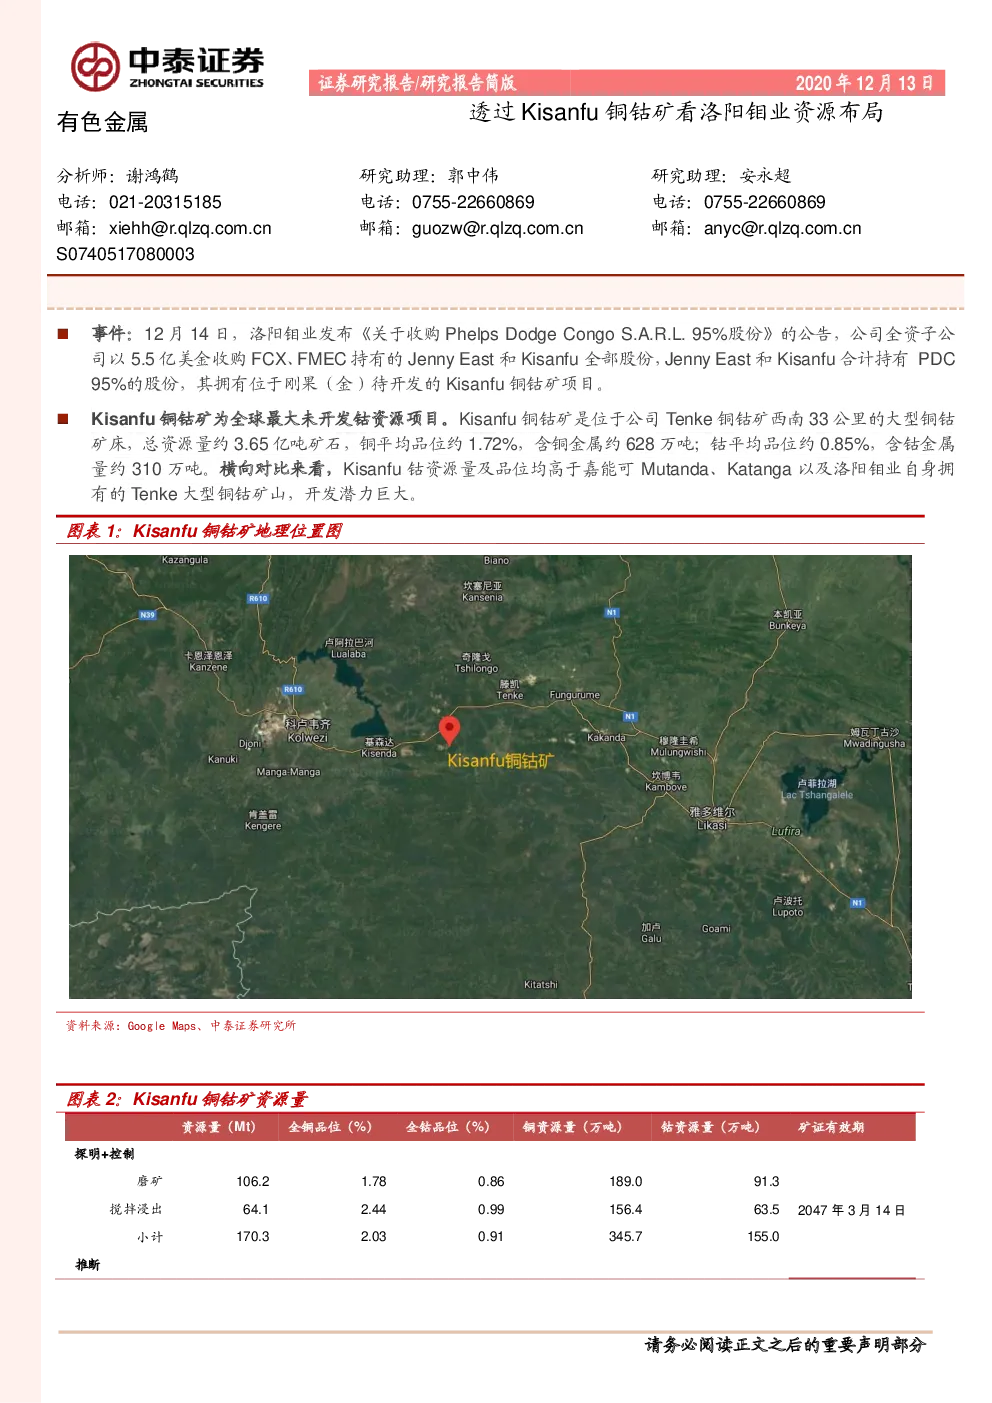
Task: Click the license expiry 2047年3月14日
Action: click(851, 1210)
